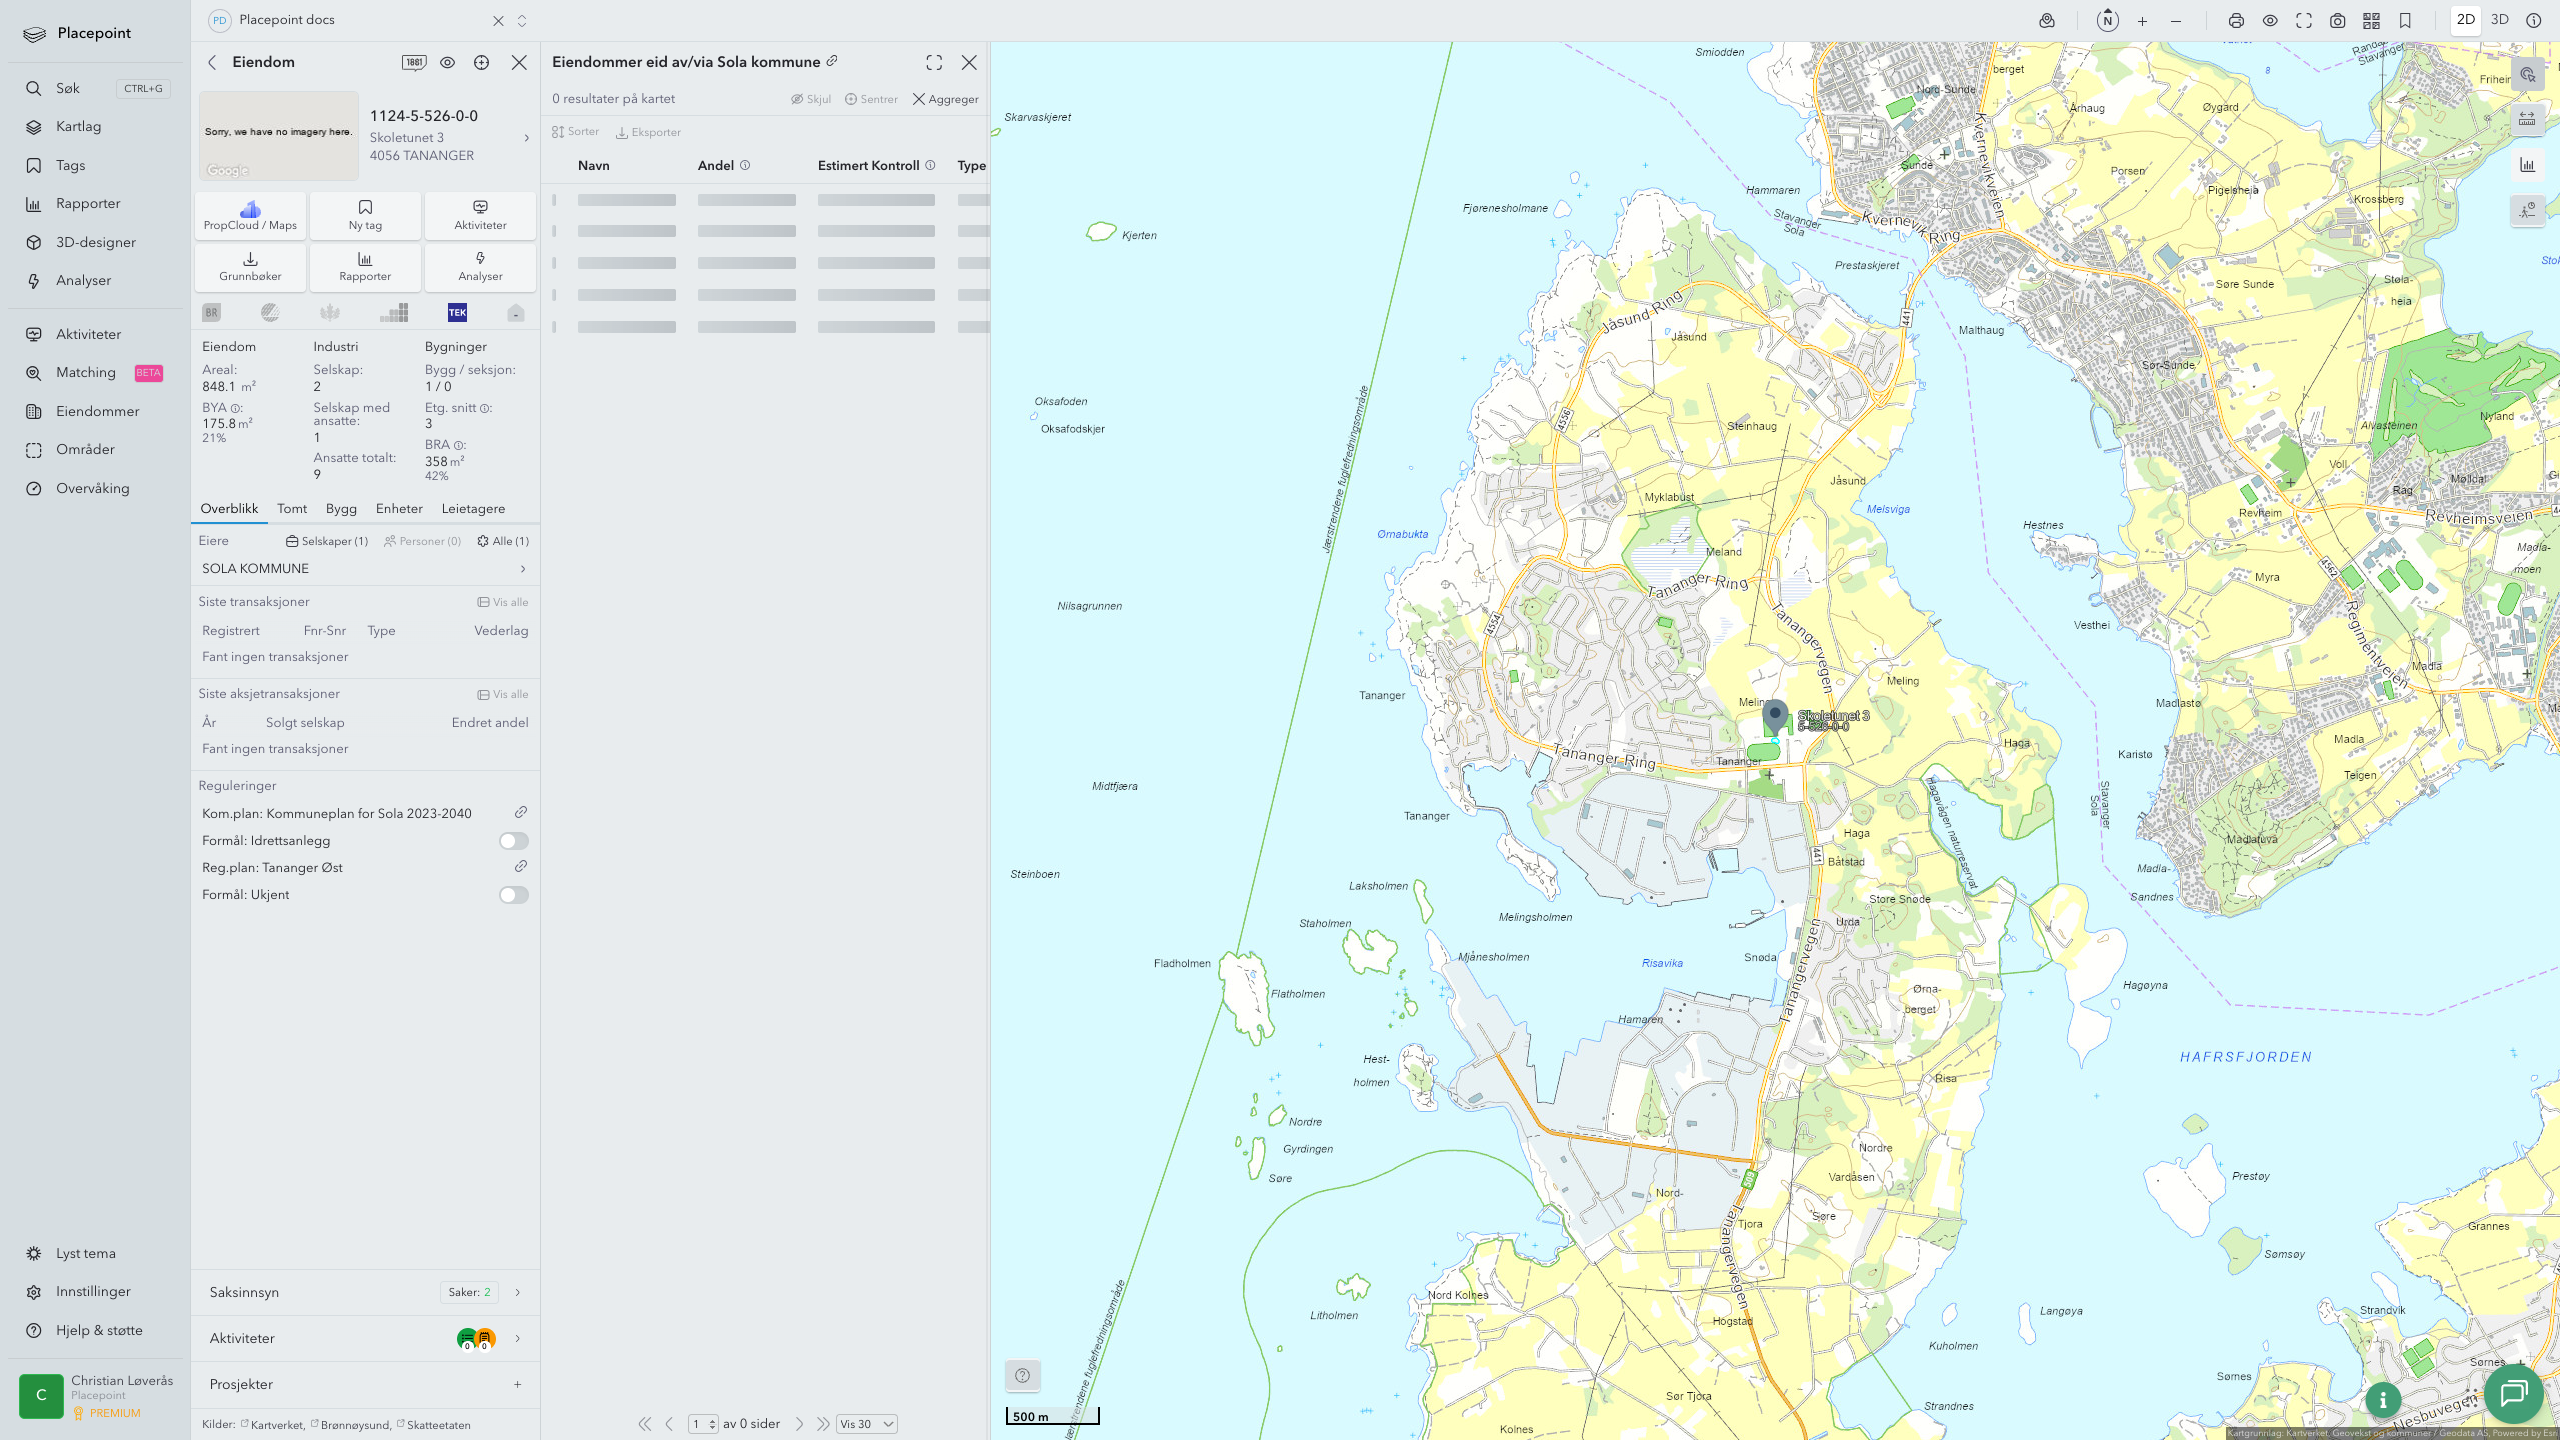
Task: Switch to the Tomt tab
Action: pyautogui.click(x=292, y=509)
